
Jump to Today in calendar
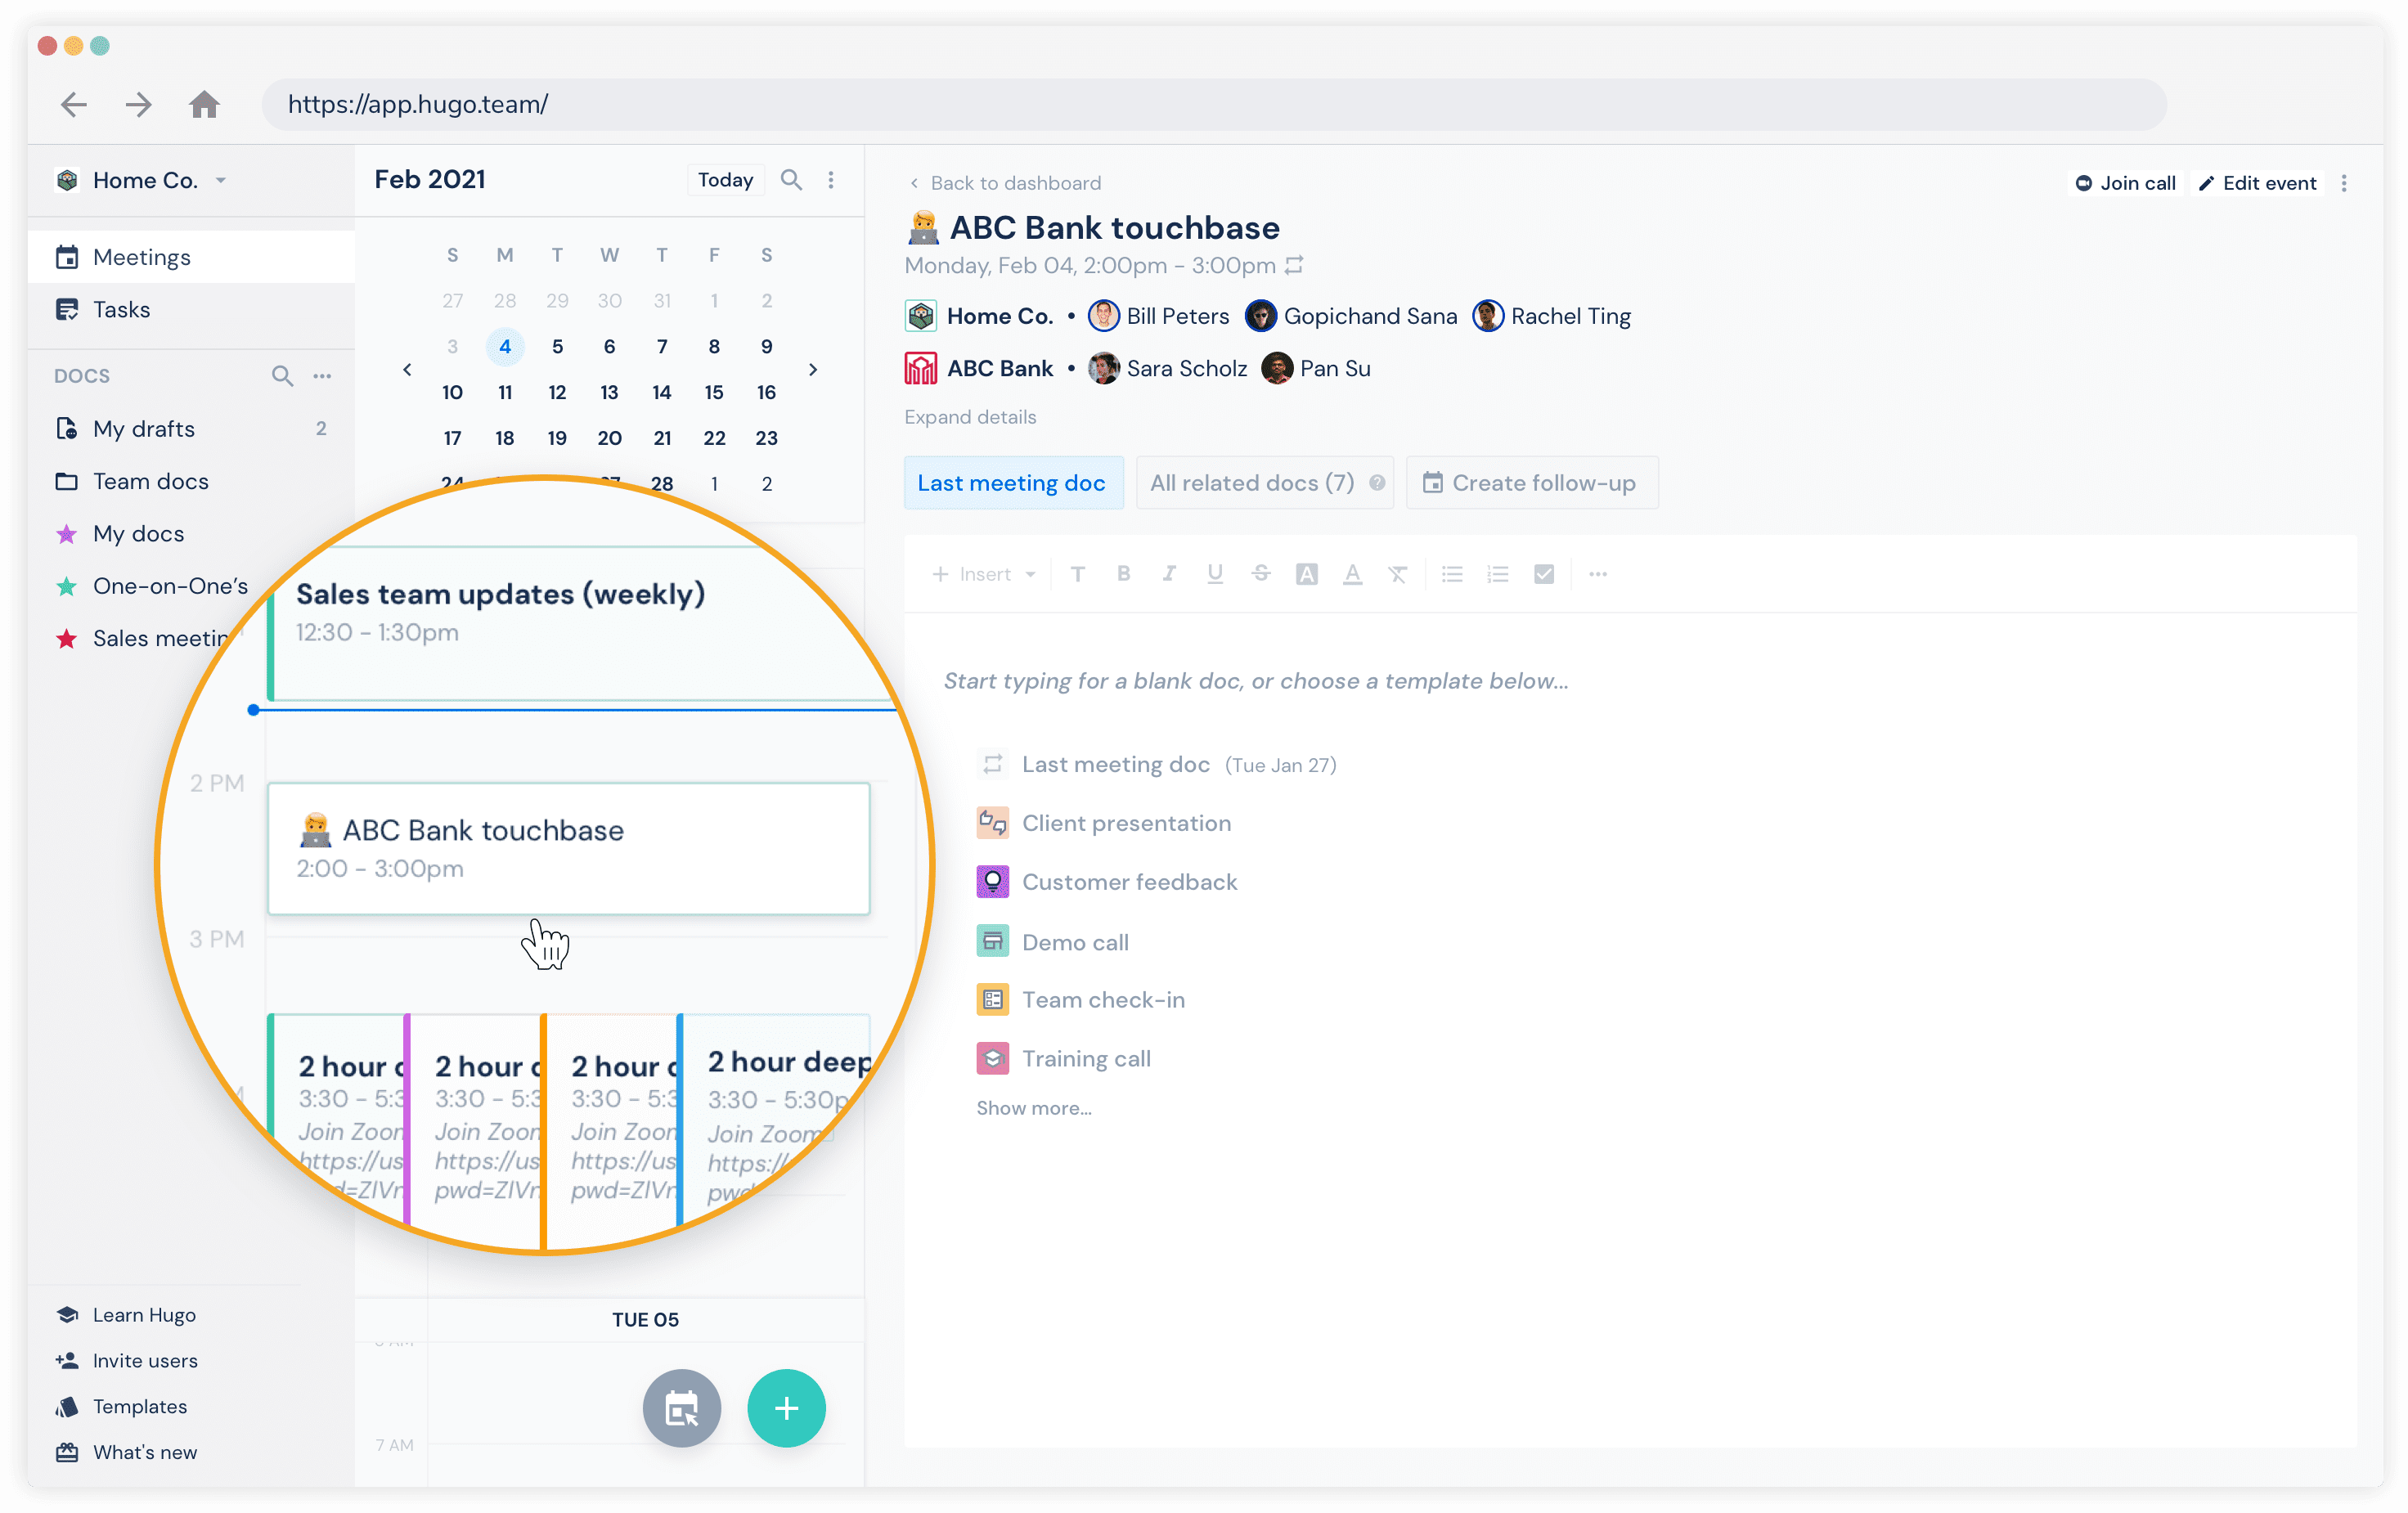pyautogui.click(x=725, y=180)
